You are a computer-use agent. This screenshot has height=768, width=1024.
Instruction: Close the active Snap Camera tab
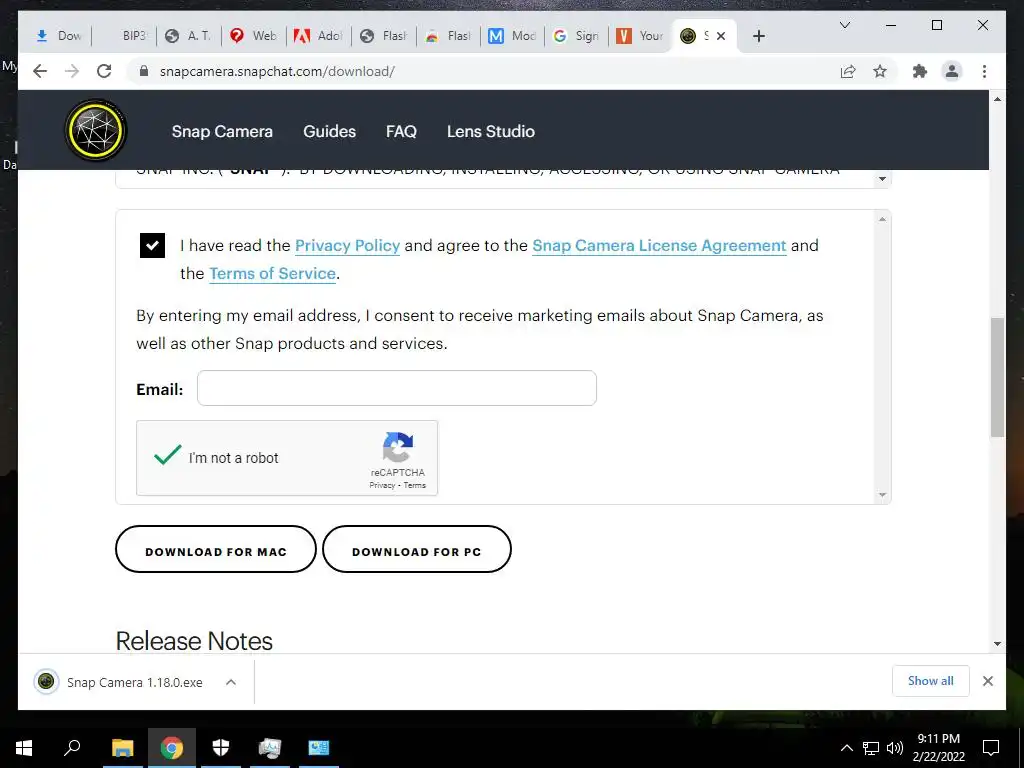721,36
